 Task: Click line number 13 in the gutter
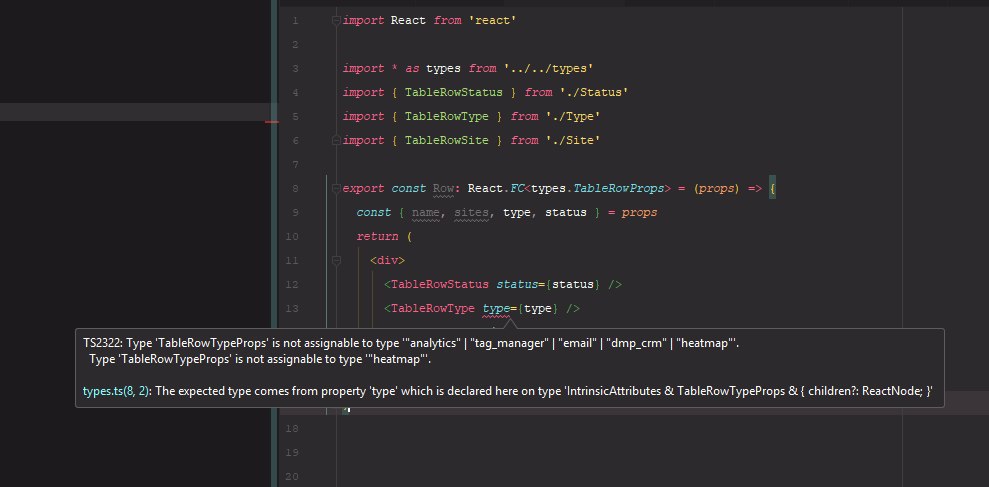point(291,308)
